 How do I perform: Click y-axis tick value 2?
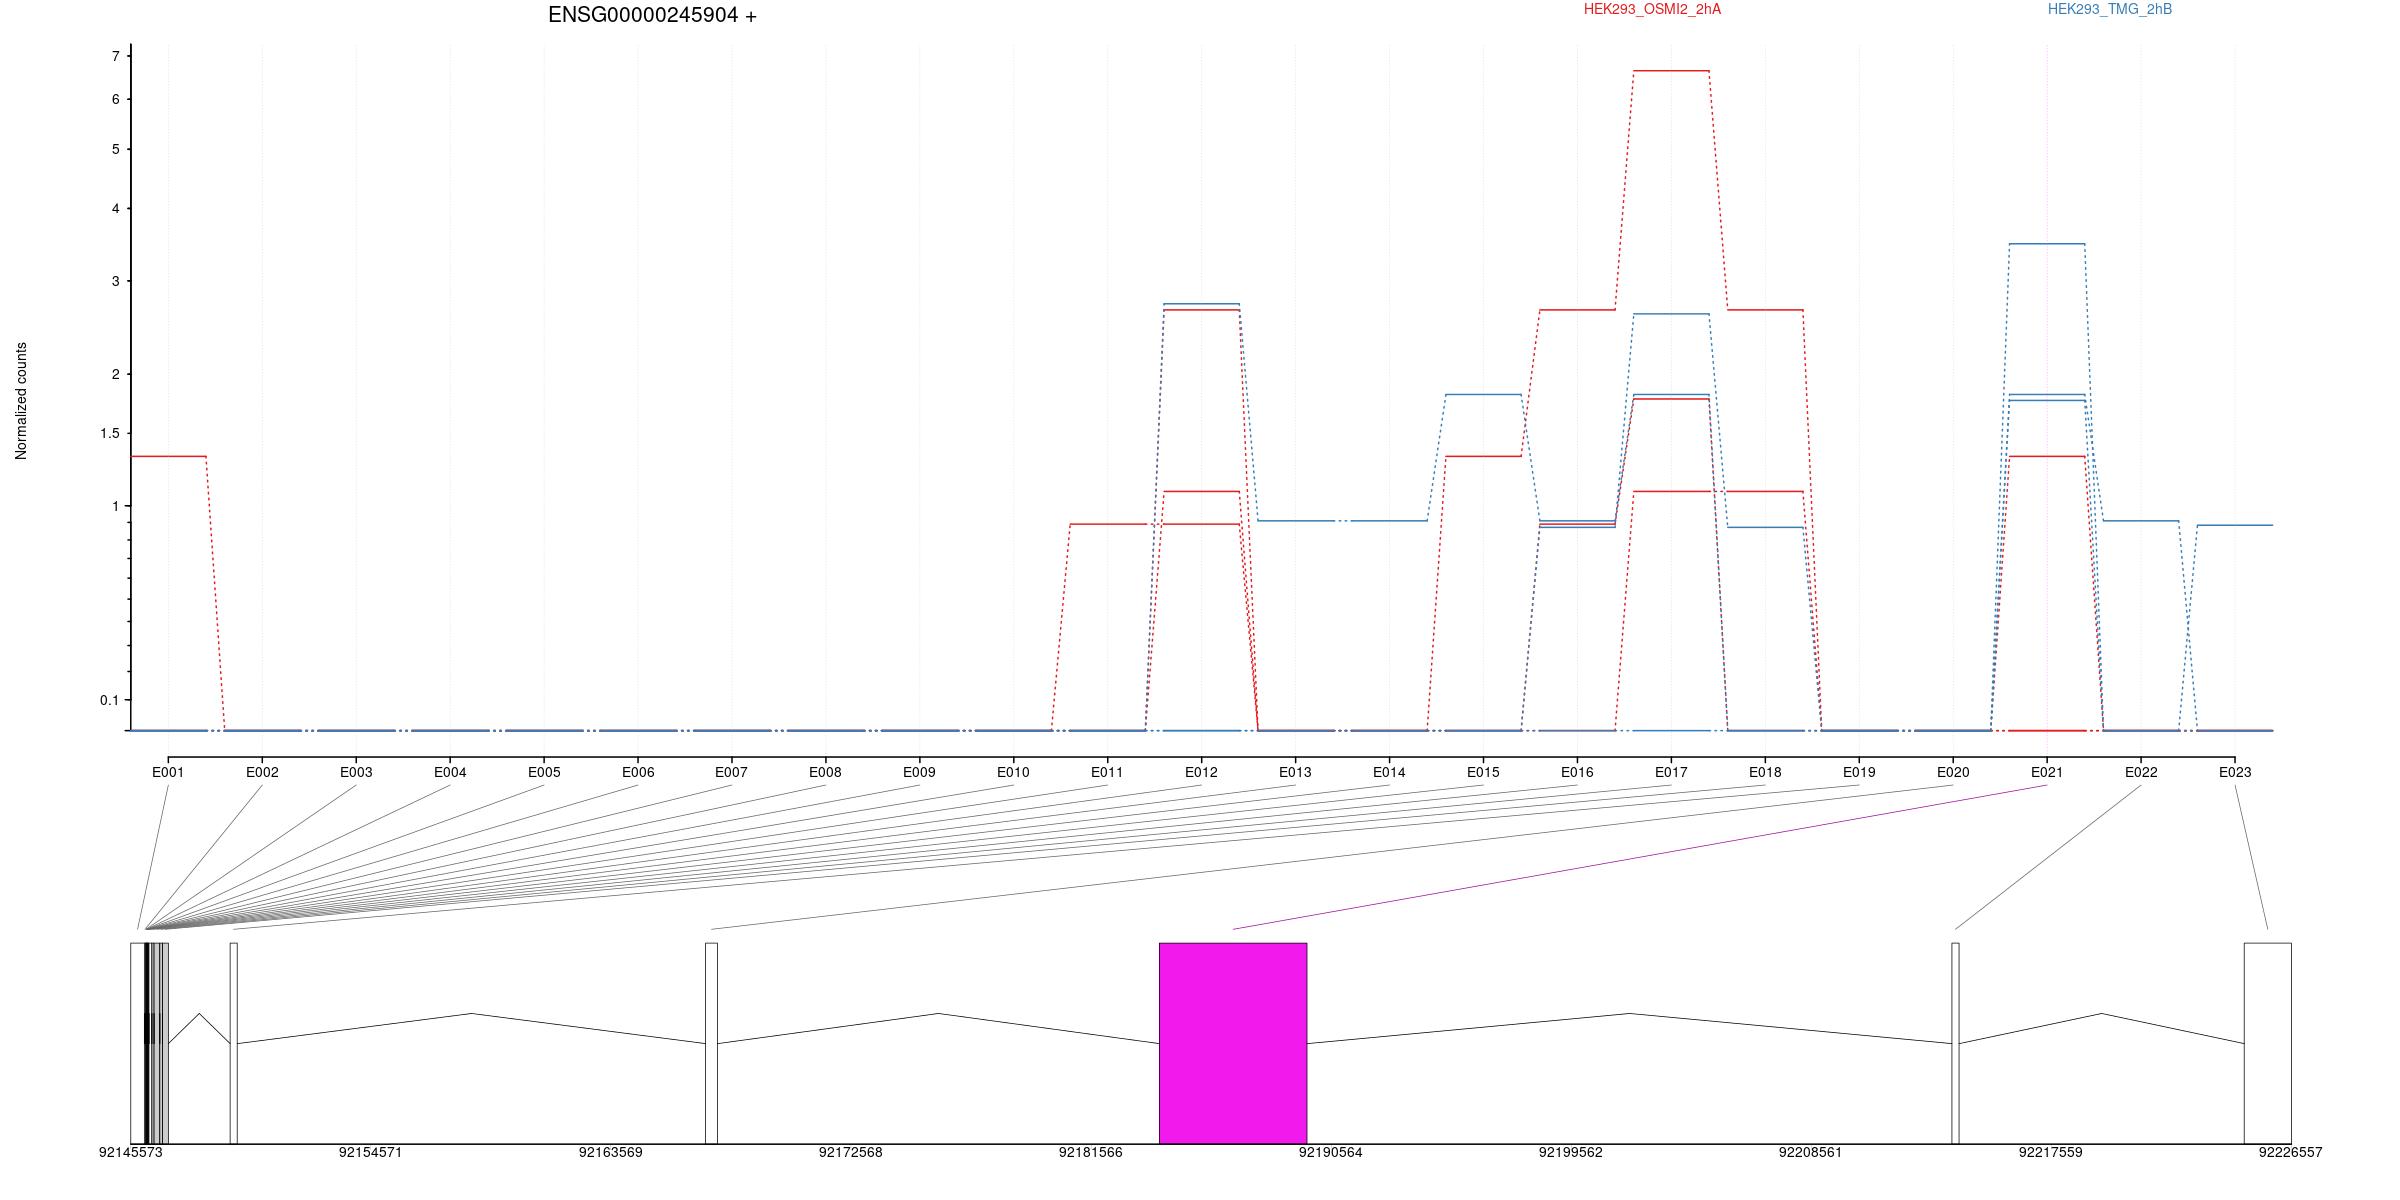pos(116,374)
